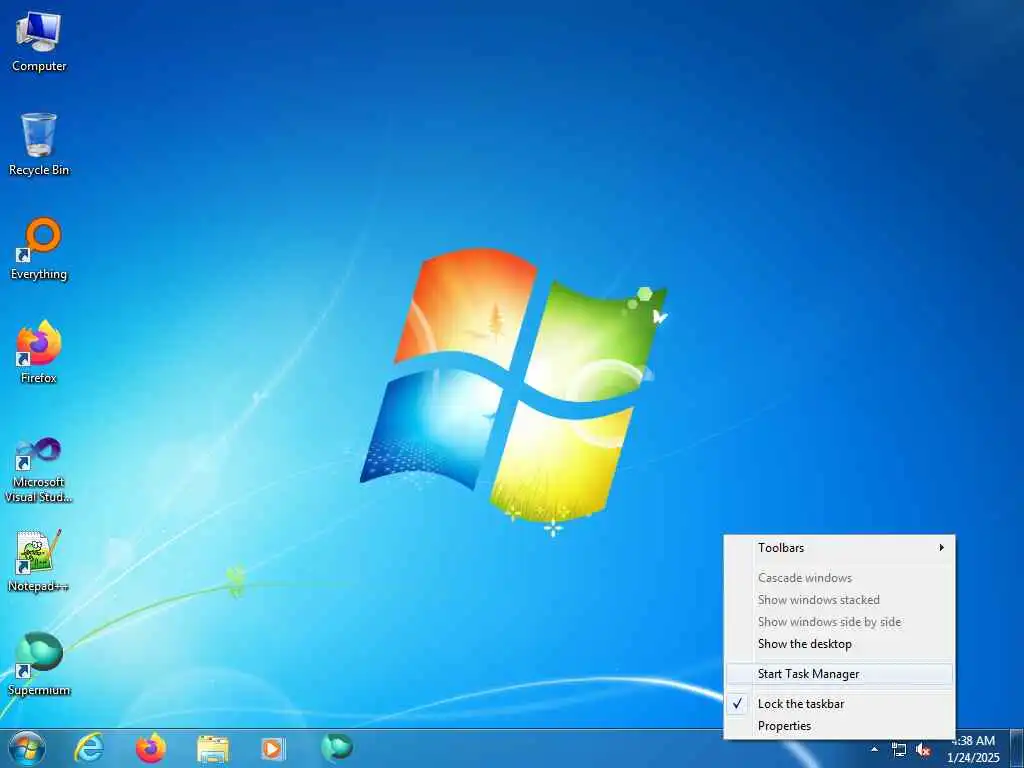Select the Recycle Bin desktop icon
The image size is (1024, 768).
click(x=39, y=145)
